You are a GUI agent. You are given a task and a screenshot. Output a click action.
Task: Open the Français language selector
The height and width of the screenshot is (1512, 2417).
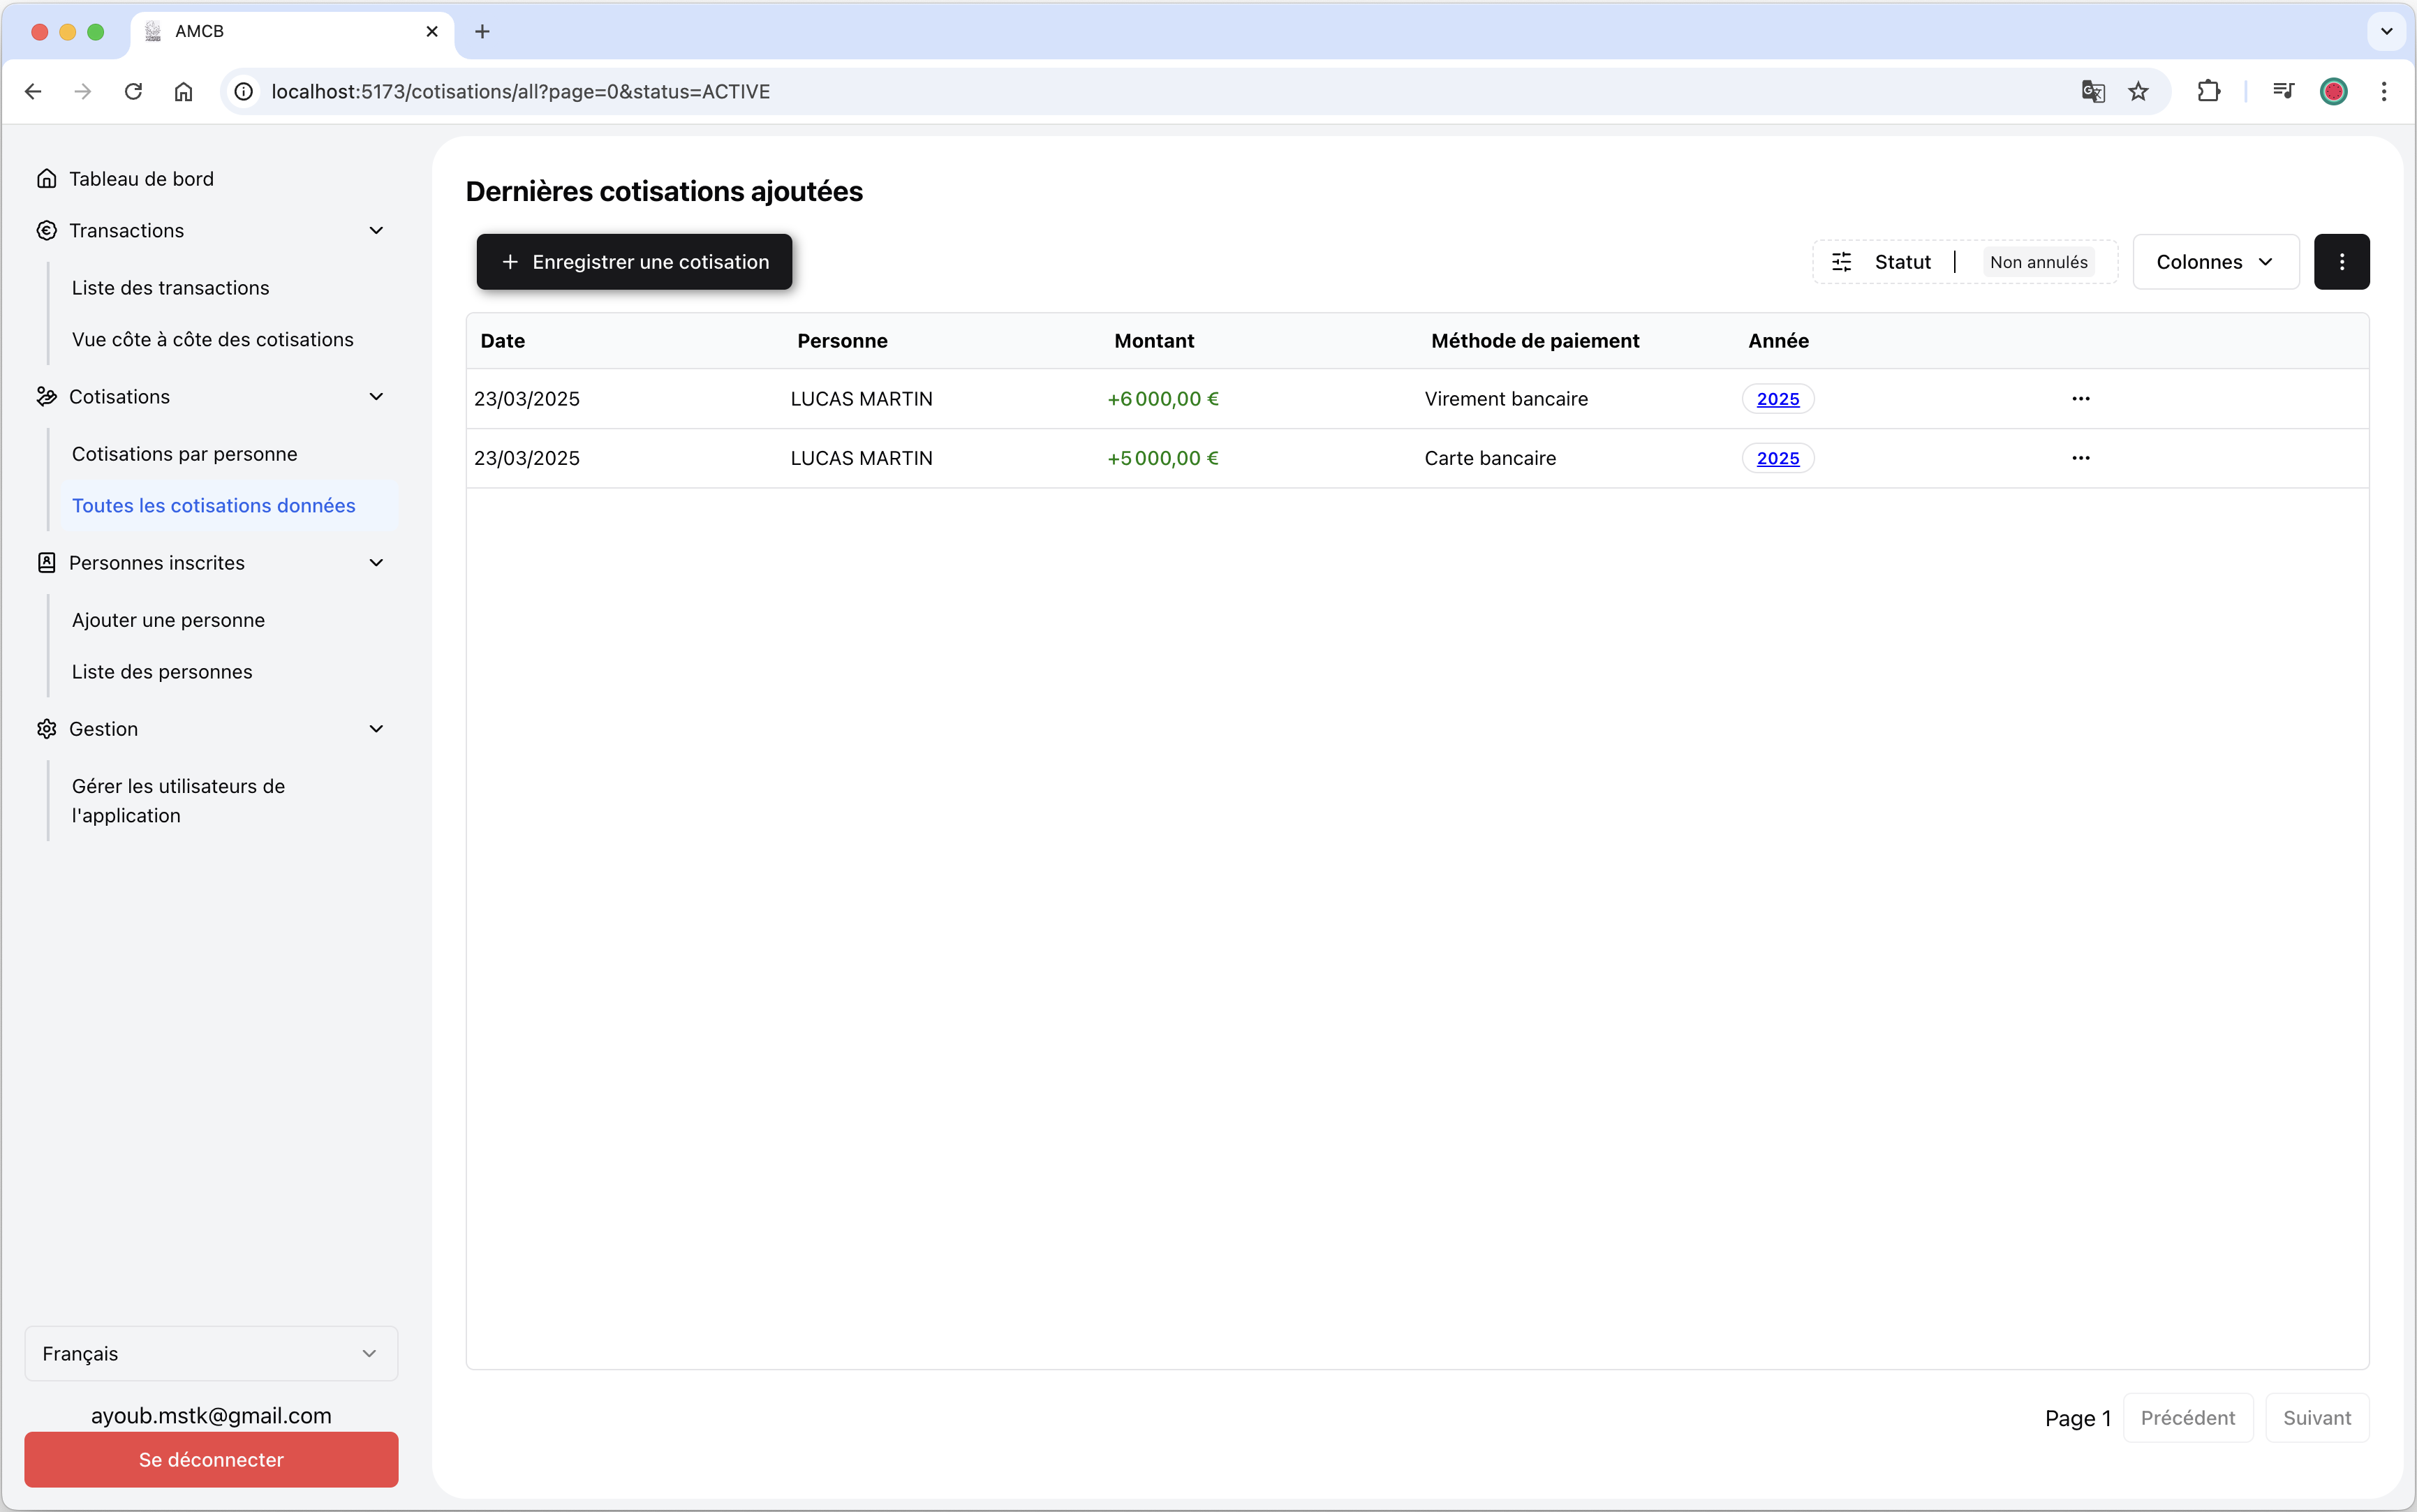click(211, 1353)
